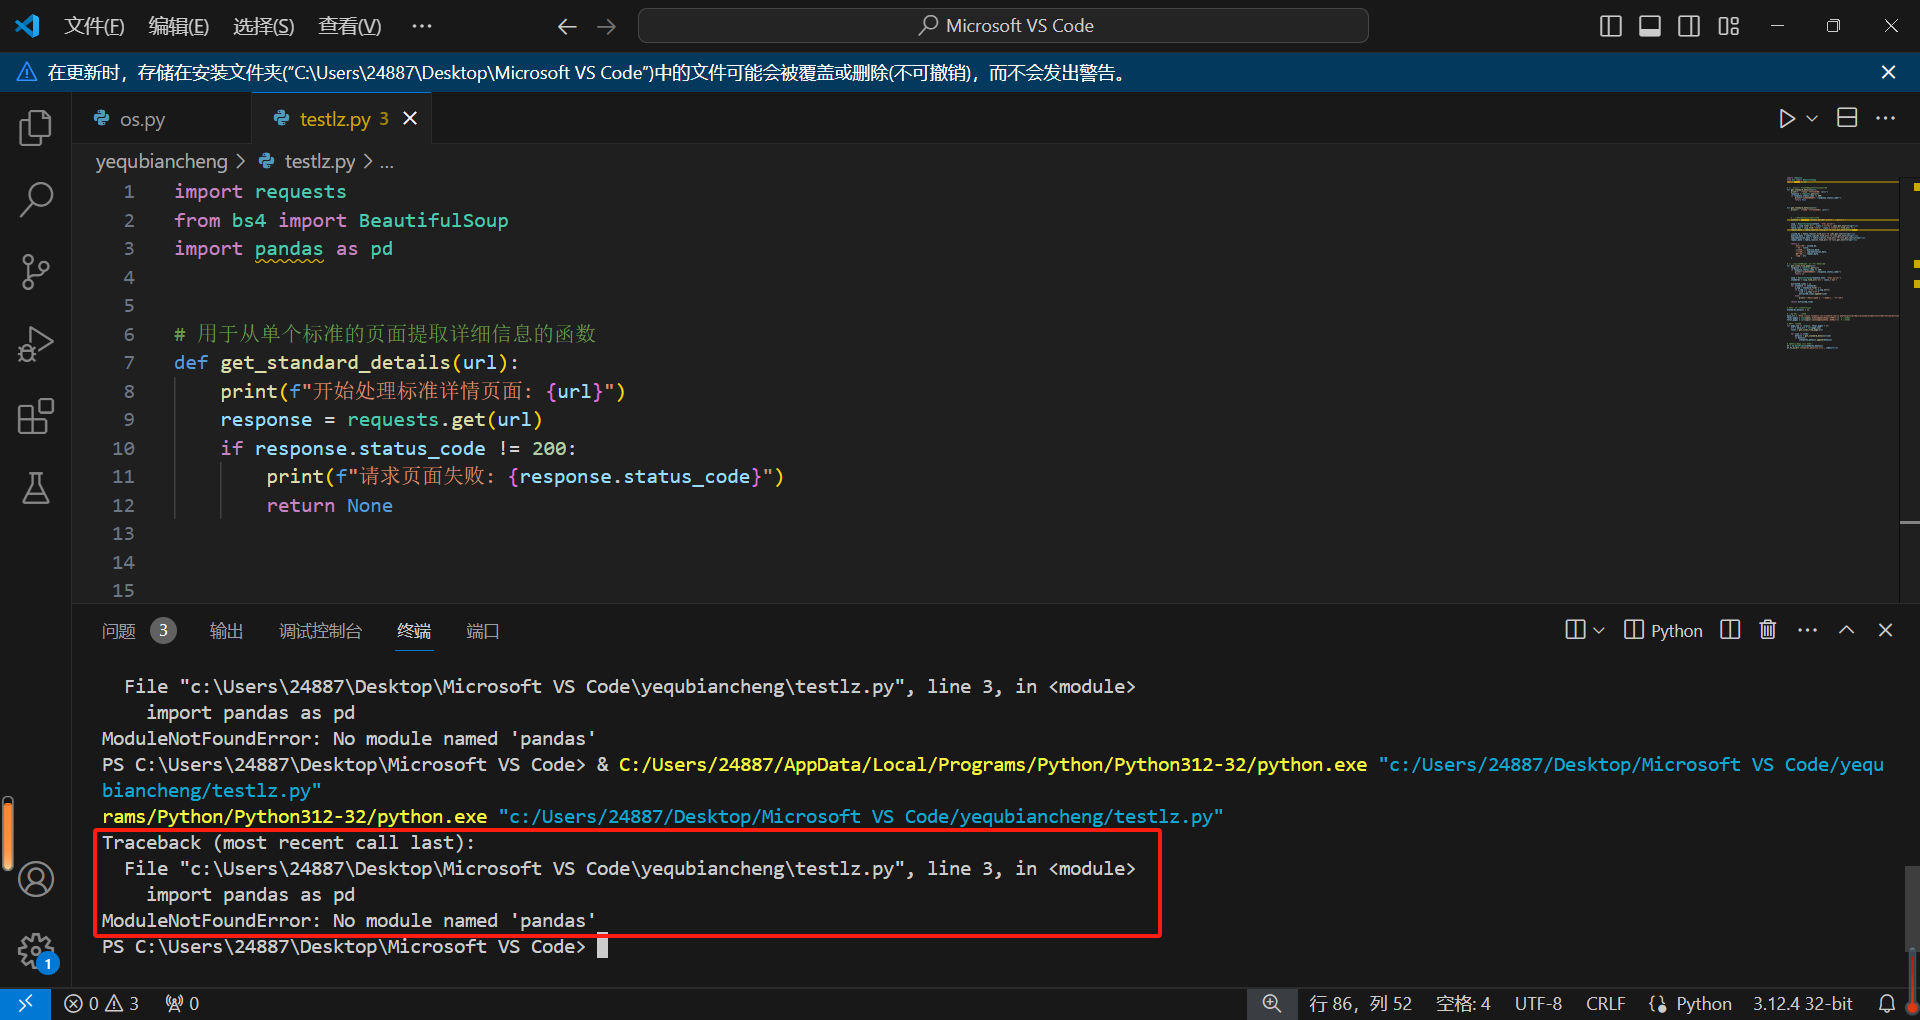
Task: Go forward with the right arrow
Action: tap(606, 26)
